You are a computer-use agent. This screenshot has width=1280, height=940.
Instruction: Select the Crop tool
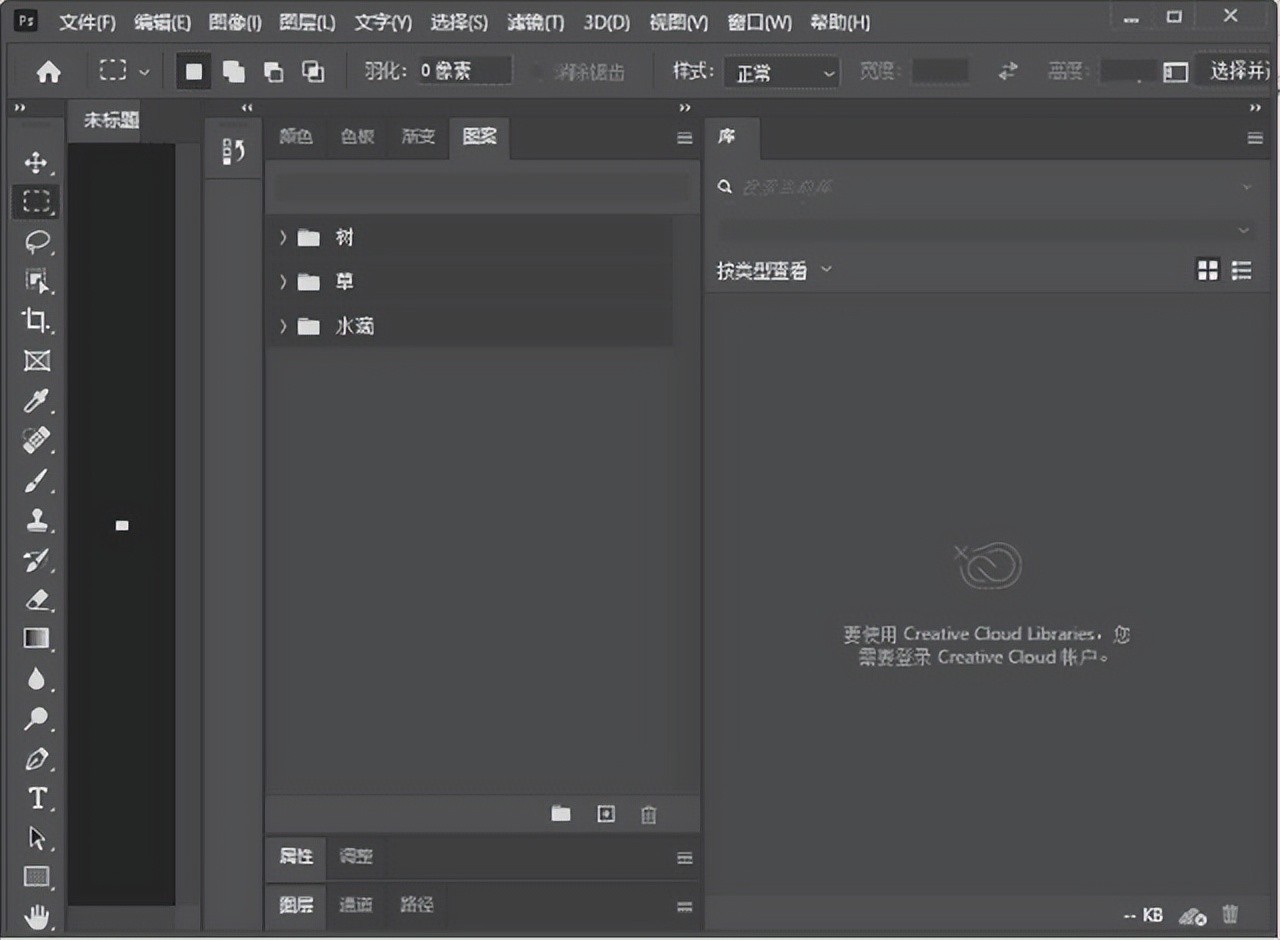[36, 321]
